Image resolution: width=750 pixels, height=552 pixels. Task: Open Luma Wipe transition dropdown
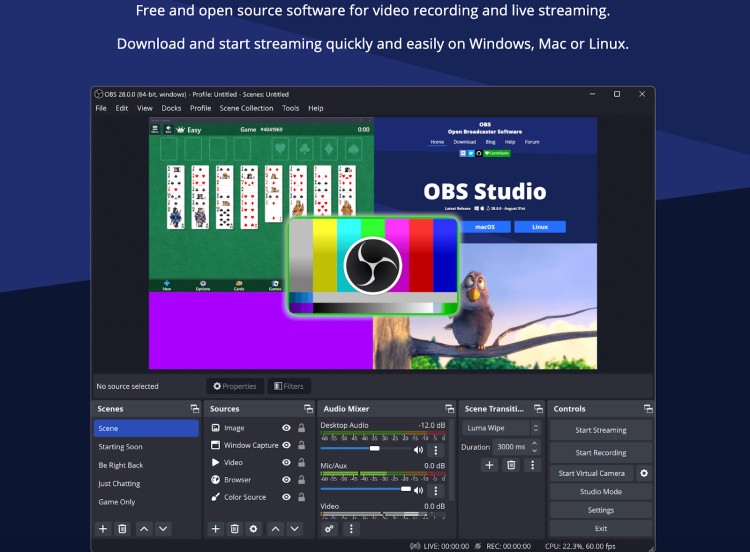[501, 428]
